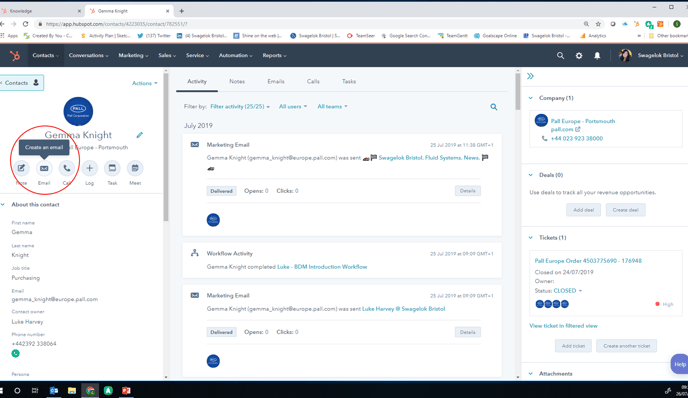Image resolution: width=688 pixels, height=398 pixels.
Task: Collapse the Deals (0) section
Action: [530, 175]
